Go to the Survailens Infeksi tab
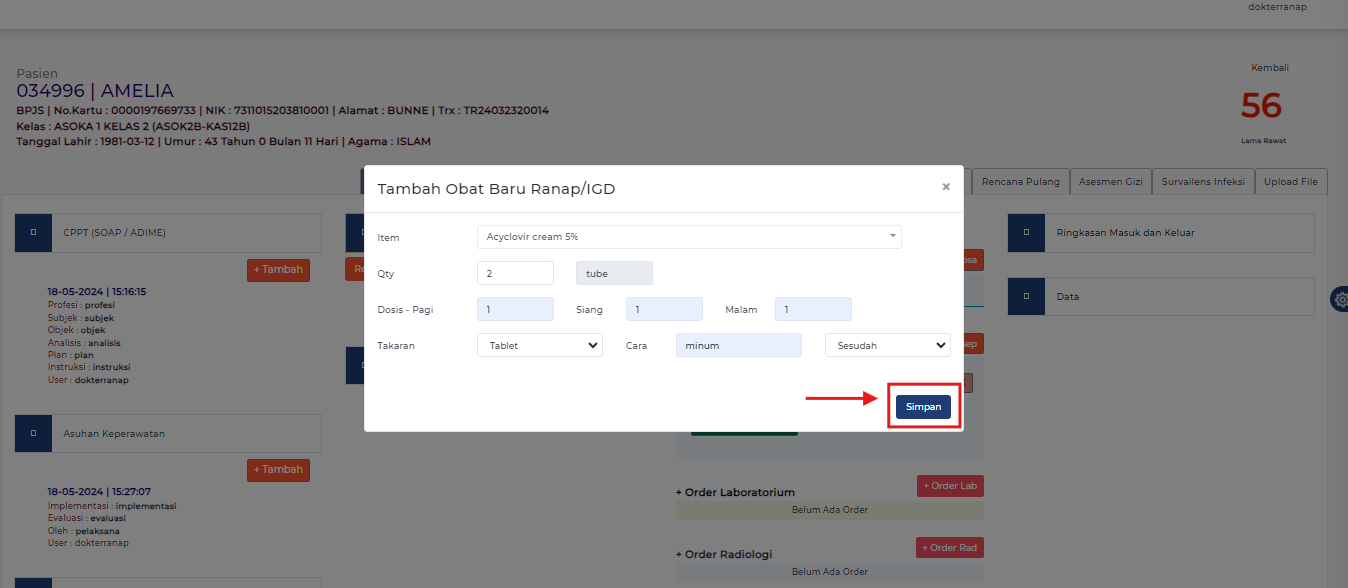This screenshot has height=588, width=1348. 1202,181
